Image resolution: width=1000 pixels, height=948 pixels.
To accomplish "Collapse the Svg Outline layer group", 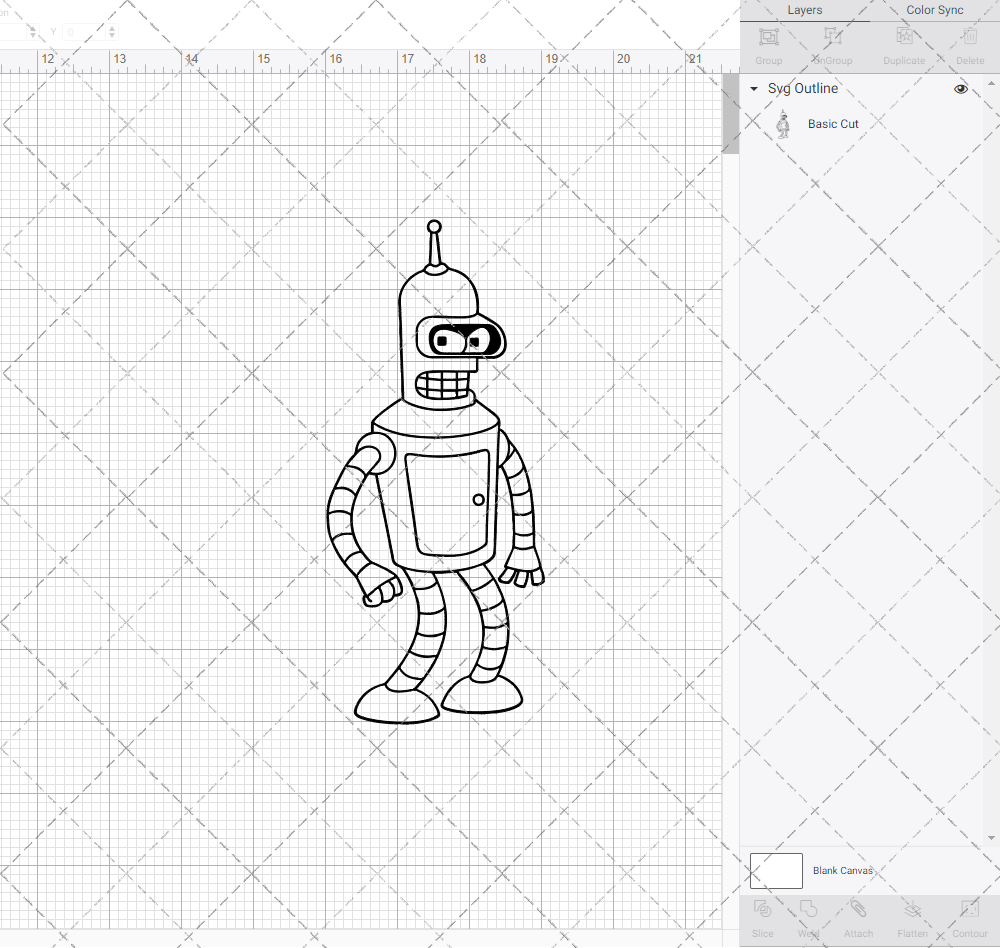I will (x=753, y=88).
